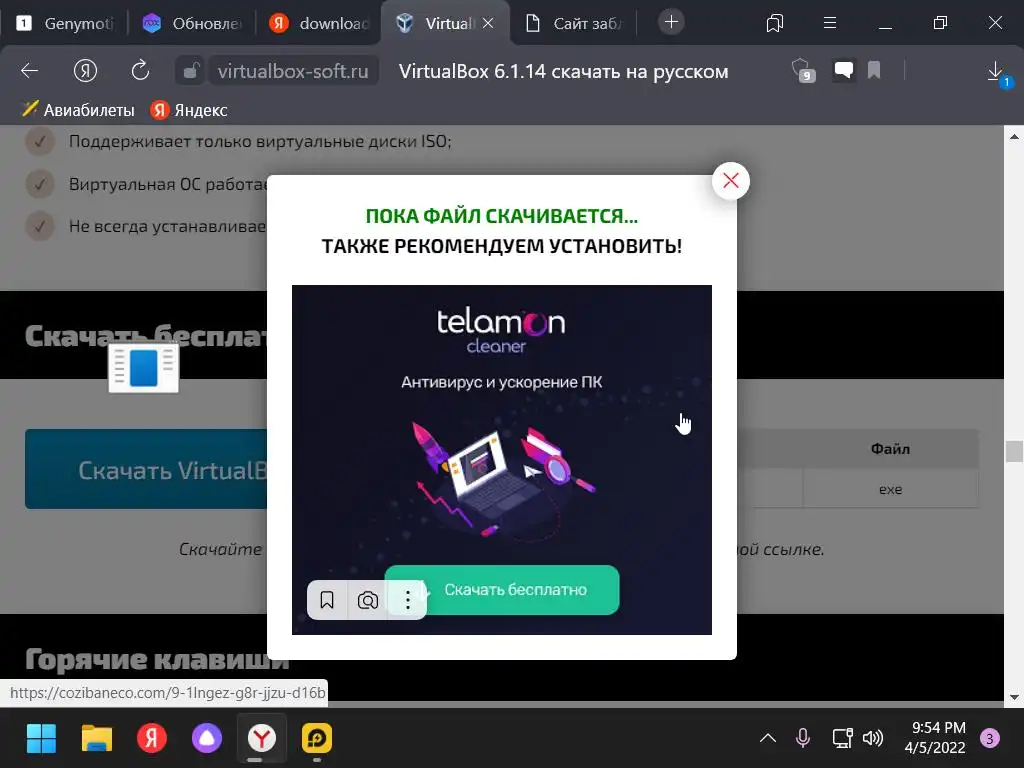1024x768 pixels.
Task: Open network settings from the tray icon
Action: coord(842,739)
